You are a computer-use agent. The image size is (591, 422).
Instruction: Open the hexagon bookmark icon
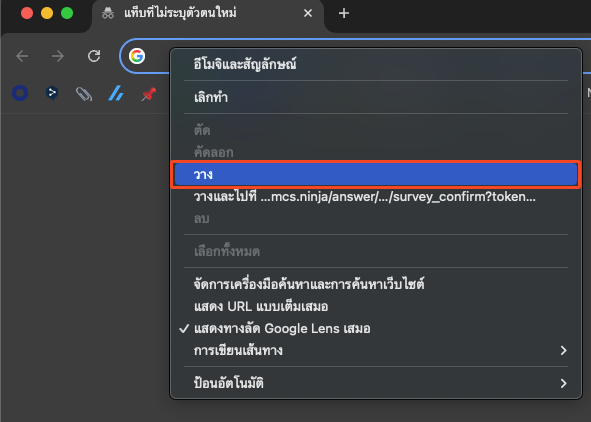52,93
